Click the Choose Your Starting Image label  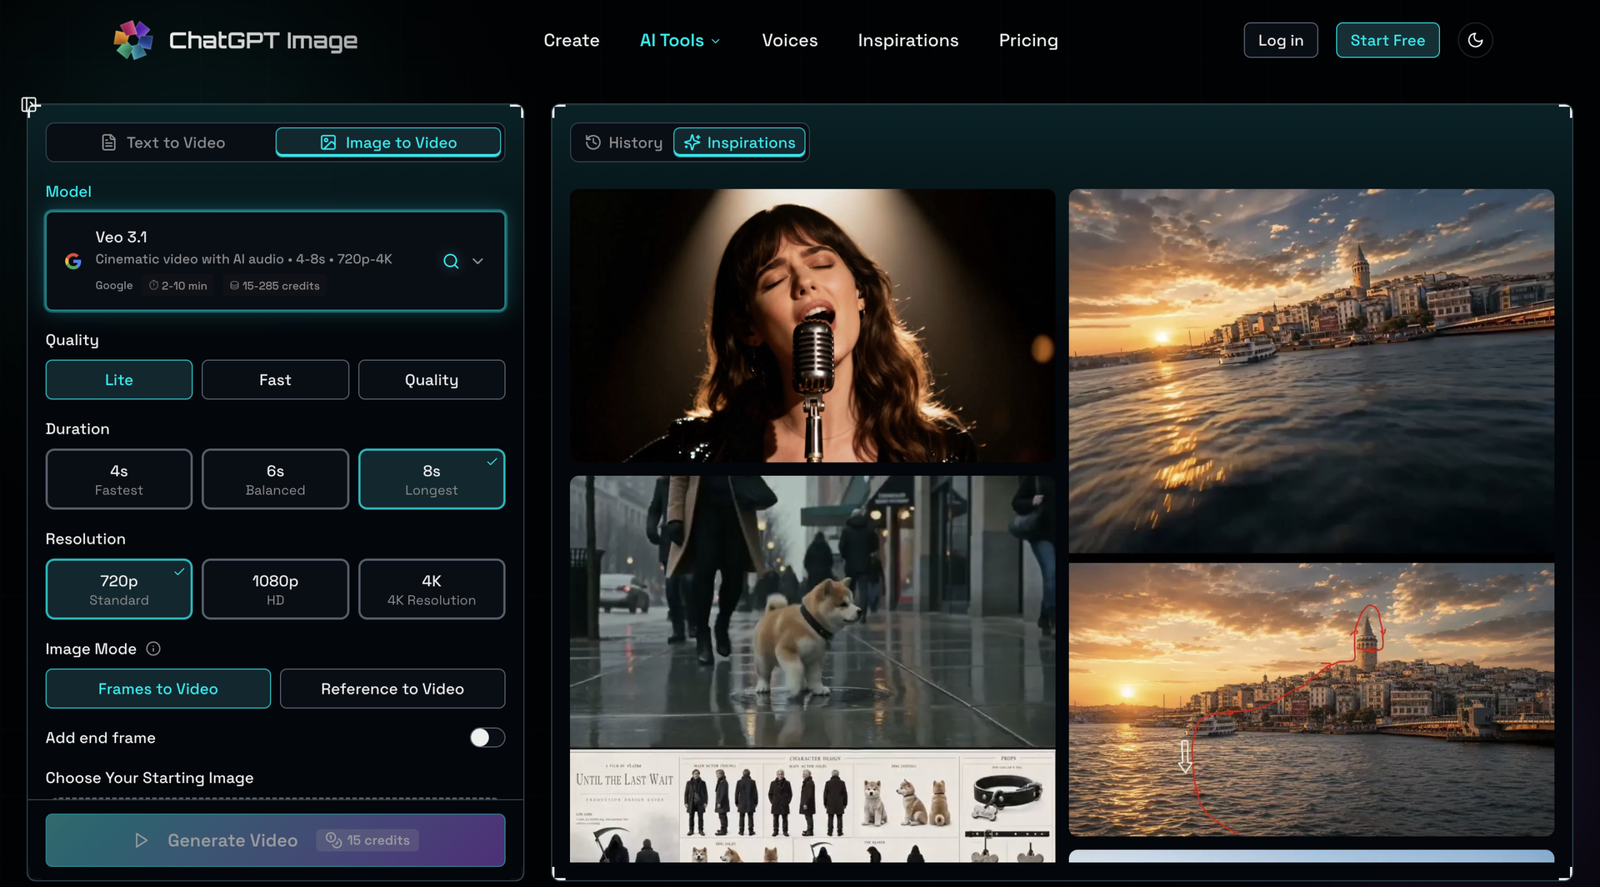[x=149, y=778]
